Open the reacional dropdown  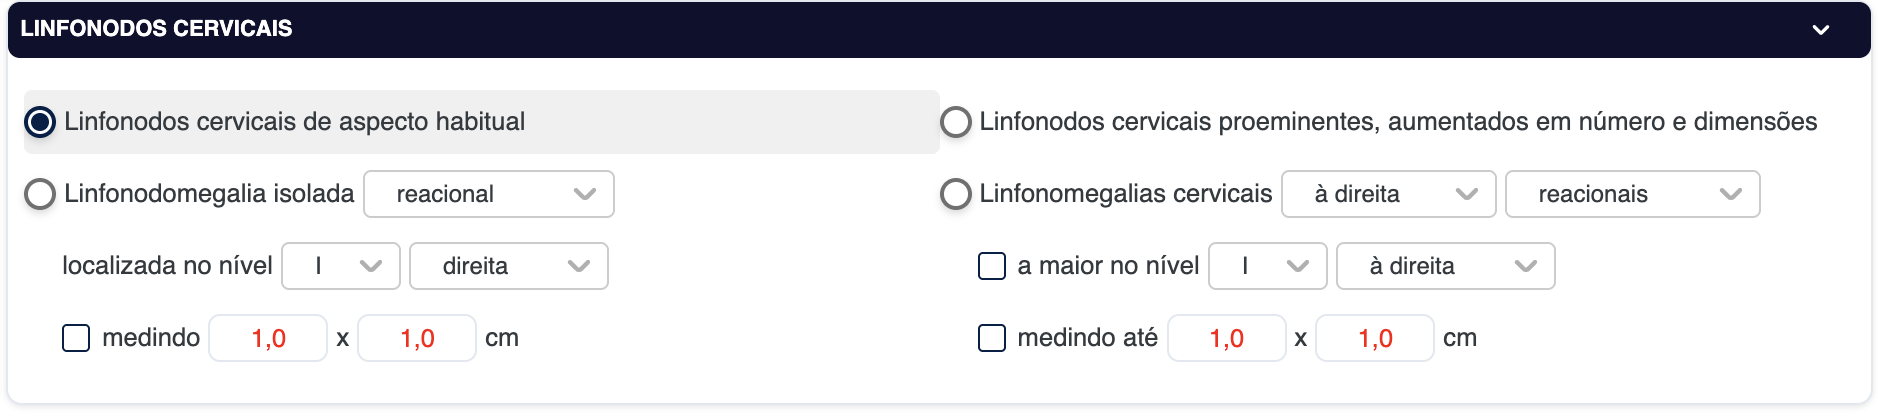coord(488,194)
